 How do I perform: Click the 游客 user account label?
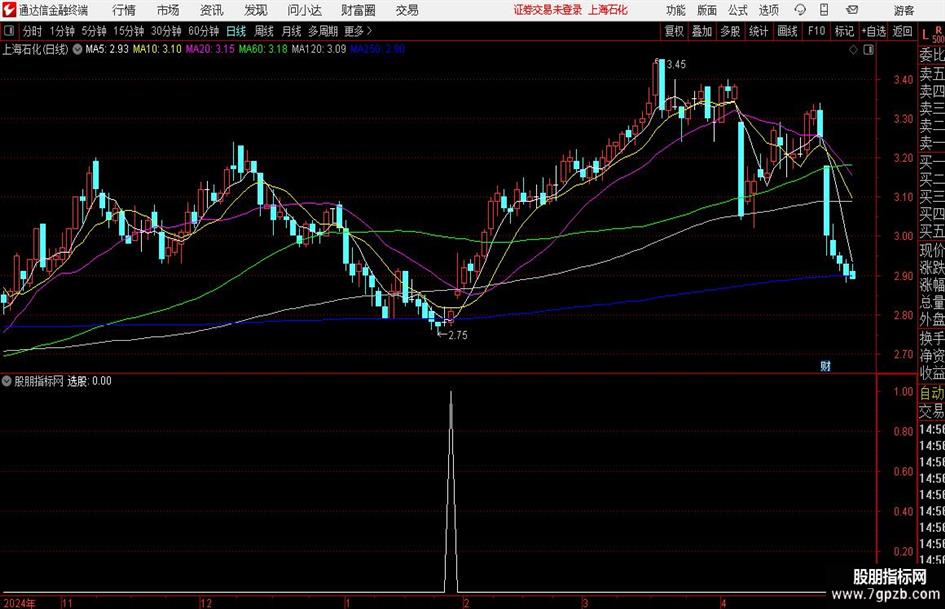click(x=904, y=10)
